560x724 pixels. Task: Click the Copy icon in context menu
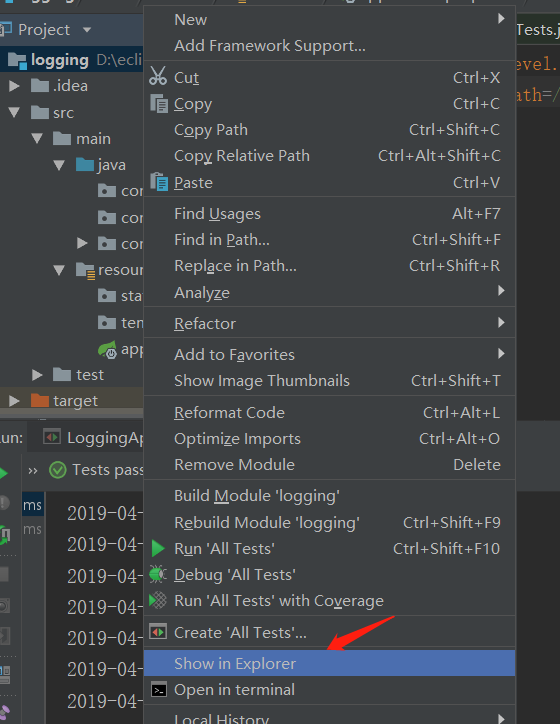(159, 103)
